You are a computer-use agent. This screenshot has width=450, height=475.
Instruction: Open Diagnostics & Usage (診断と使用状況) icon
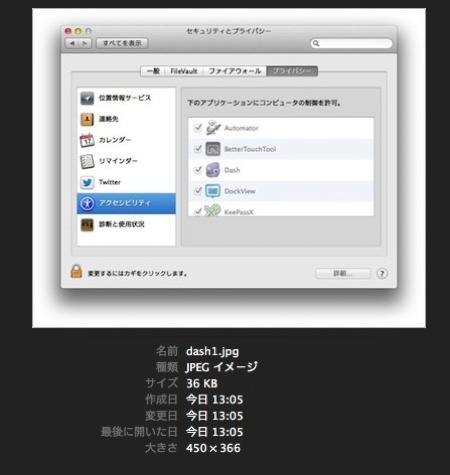coord(87,224)
